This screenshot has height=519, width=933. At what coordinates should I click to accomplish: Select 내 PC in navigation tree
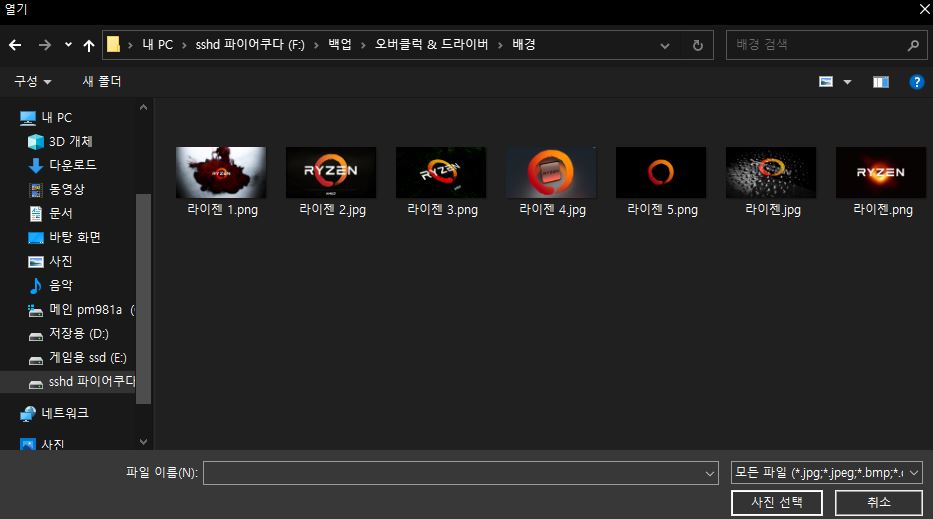[57, 118]
